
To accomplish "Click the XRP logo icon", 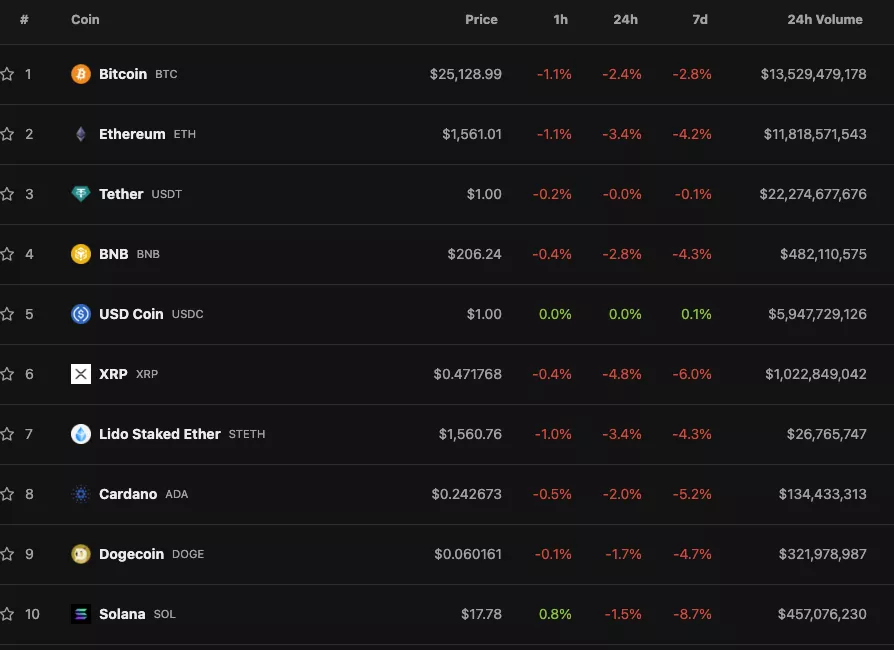I will (x=81, y=374).
